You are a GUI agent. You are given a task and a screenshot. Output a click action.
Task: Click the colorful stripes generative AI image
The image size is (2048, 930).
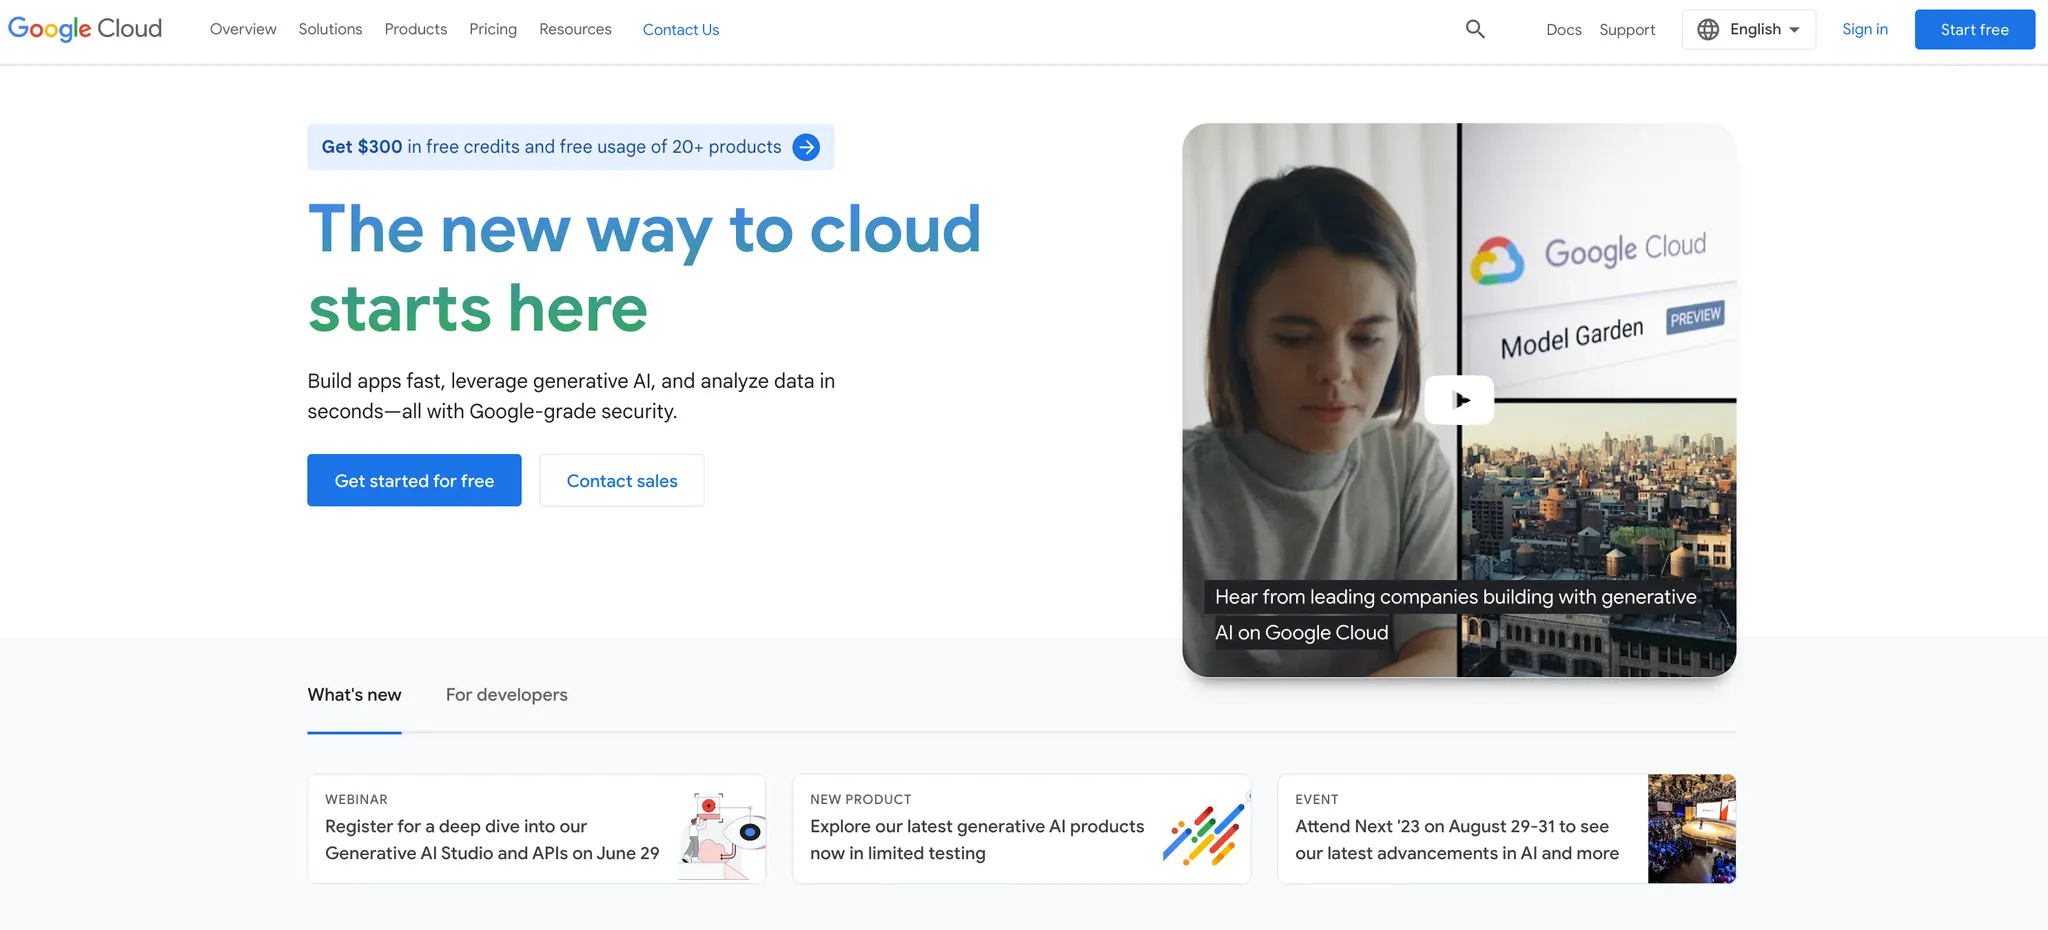(x=1204, y=833)
